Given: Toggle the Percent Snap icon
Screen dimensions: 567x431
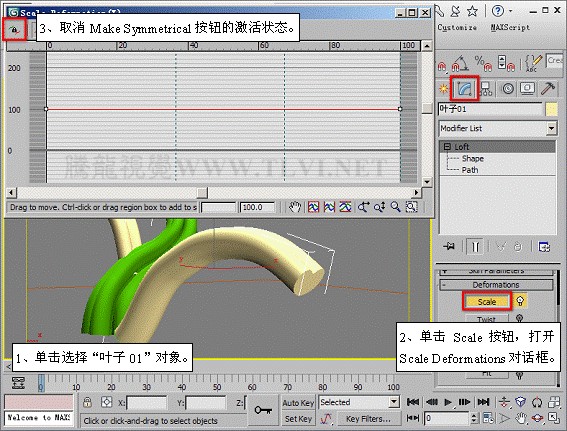Looking at the screenshot, I should [483, 63].
